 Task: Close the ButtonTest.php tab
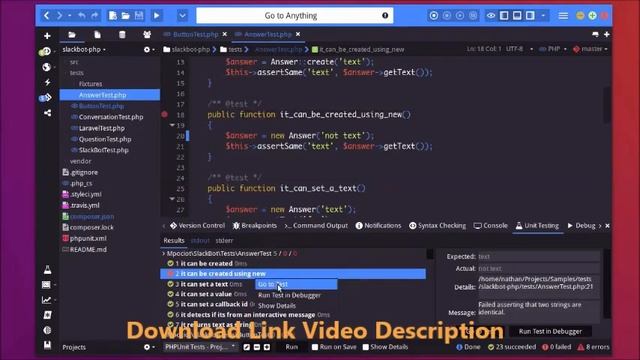(224, 34)
